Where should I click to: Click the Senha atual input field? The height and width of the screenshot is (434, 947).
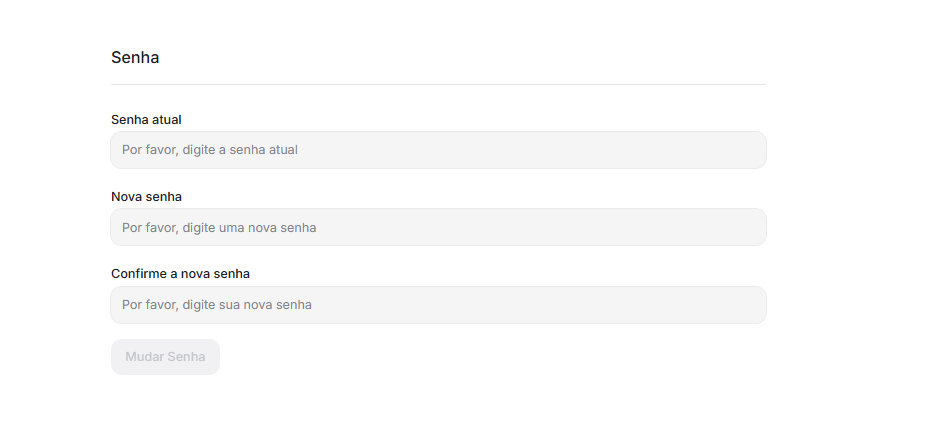pos(438,150)
